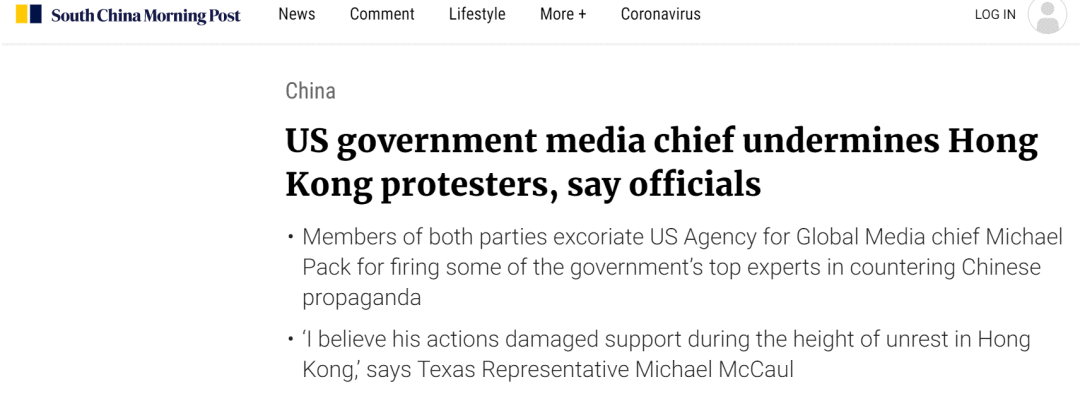The height and width of the screenshot is (413, 1080).
Task: Open the News menu item
Action: pos(297,14)
